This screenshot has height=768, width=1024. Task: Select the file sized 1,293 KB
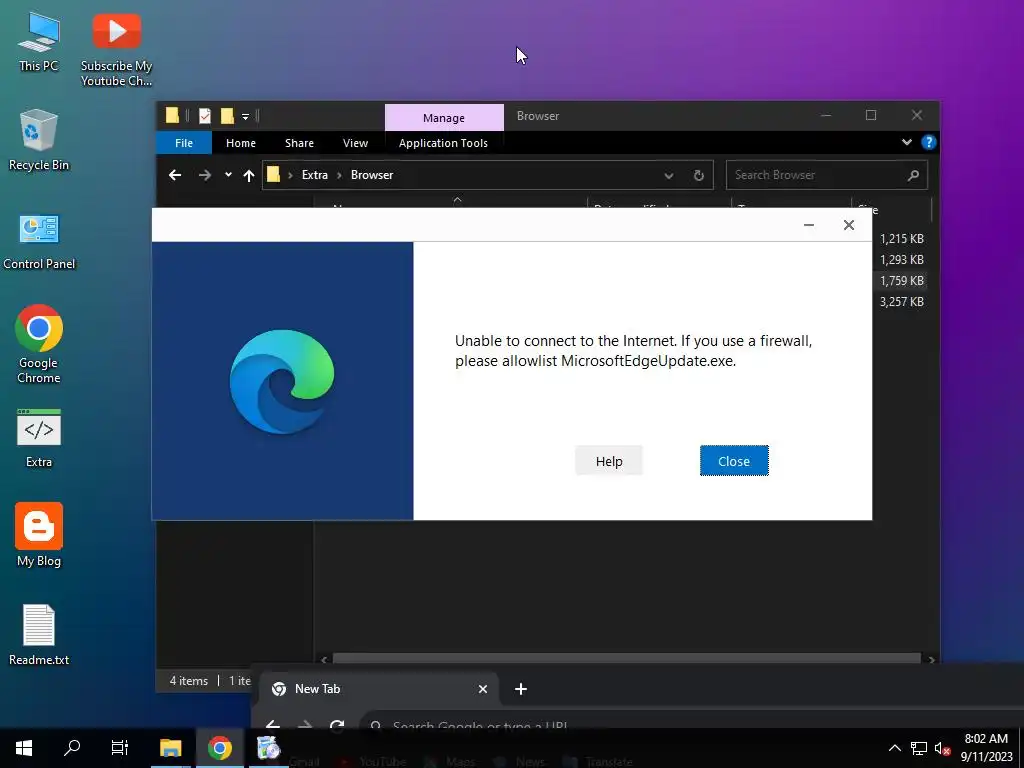(901, 260)
